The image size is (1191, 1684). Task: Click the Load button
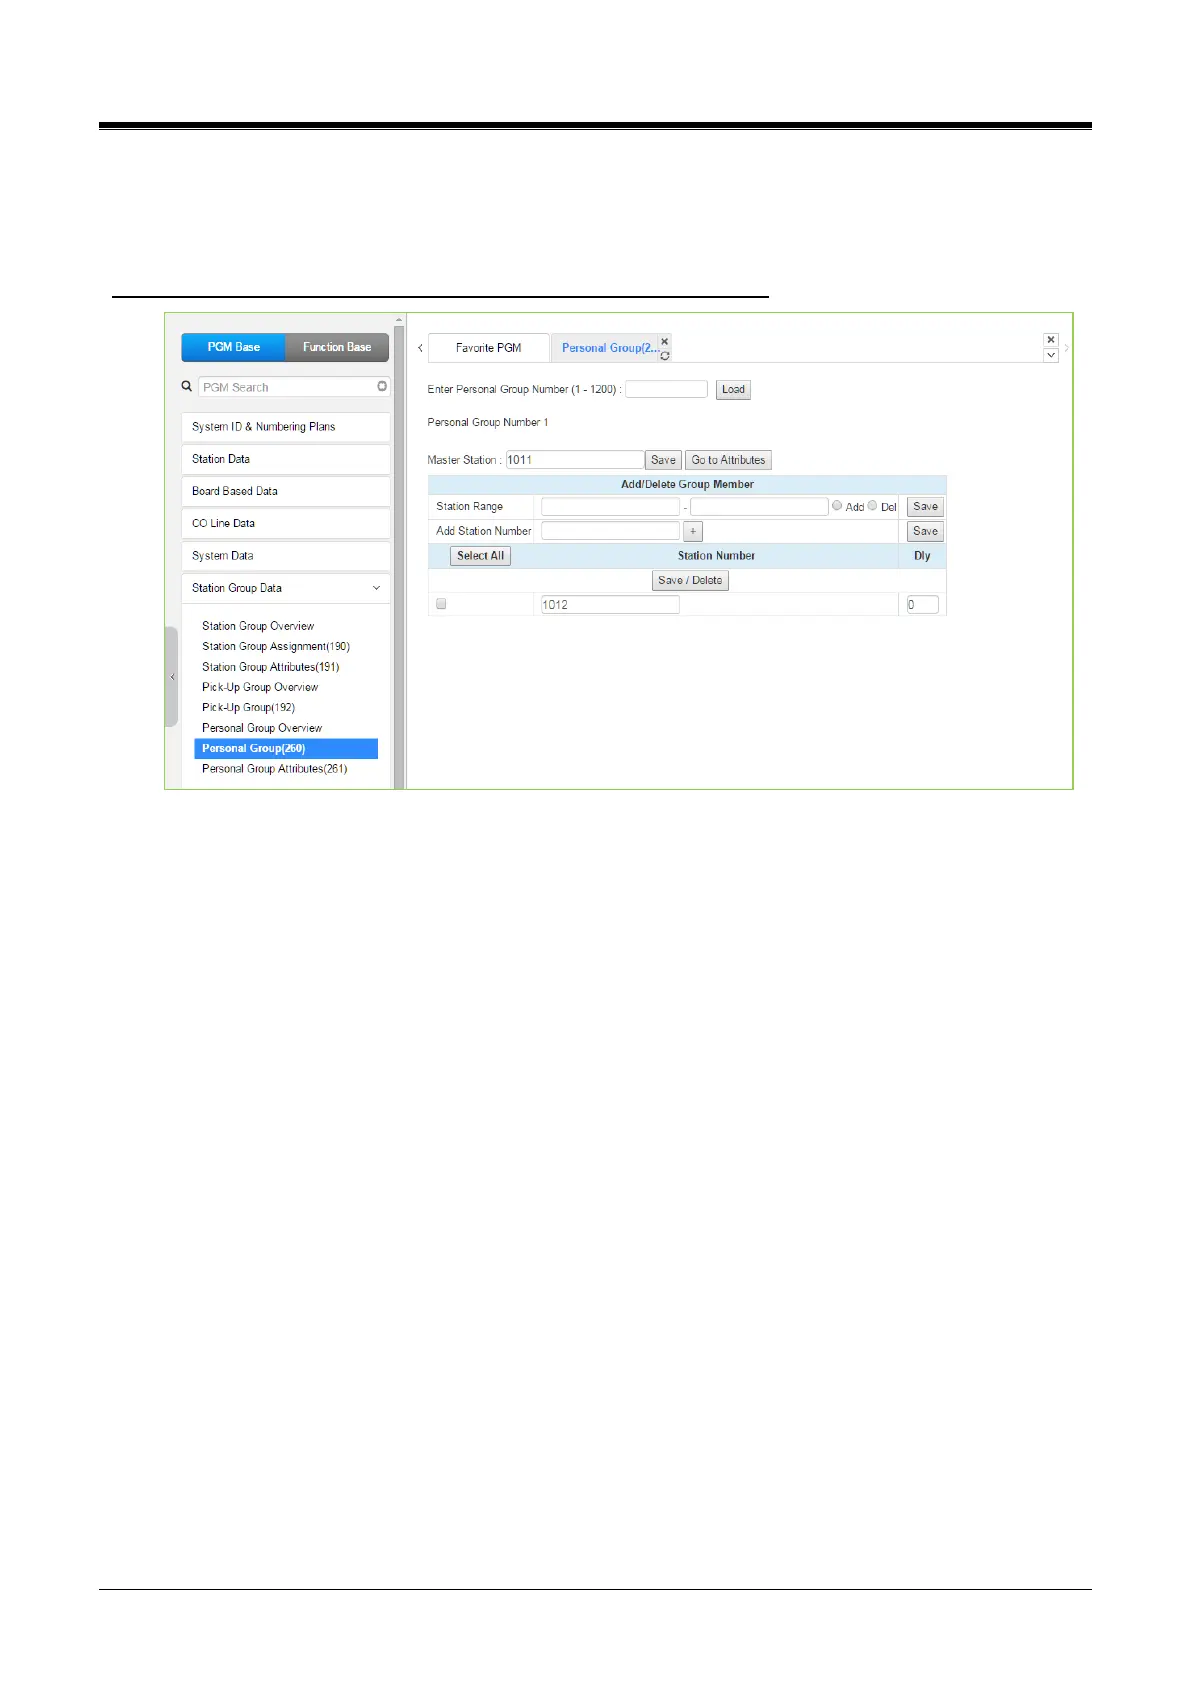click(x=733, y=390)
